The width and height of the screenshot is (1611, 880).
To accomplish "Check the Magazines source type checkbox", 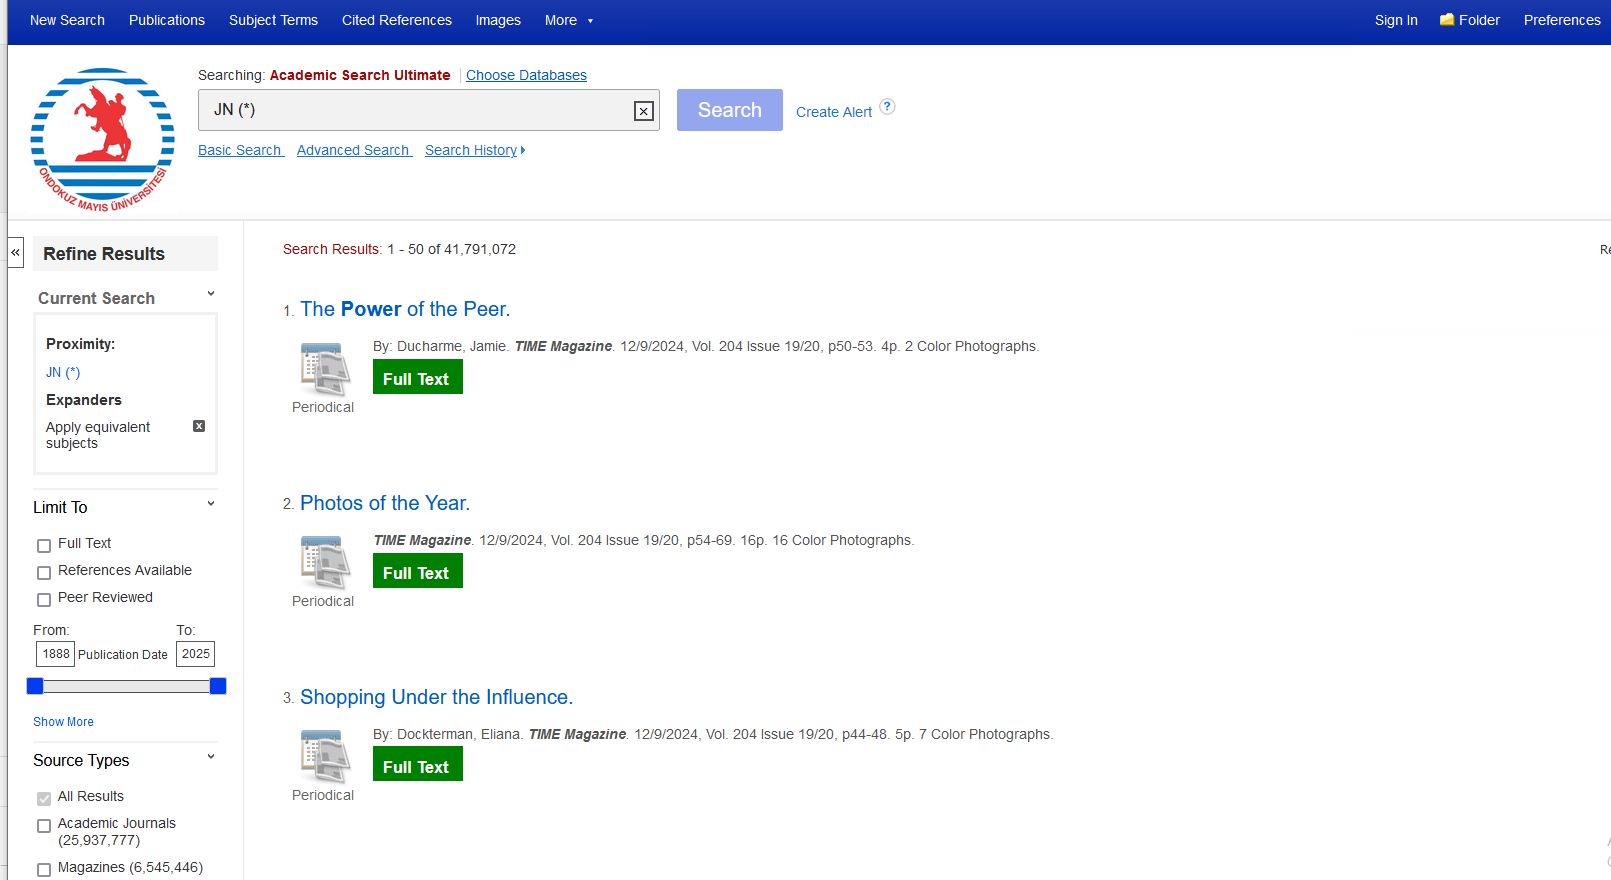I will 44,870.
